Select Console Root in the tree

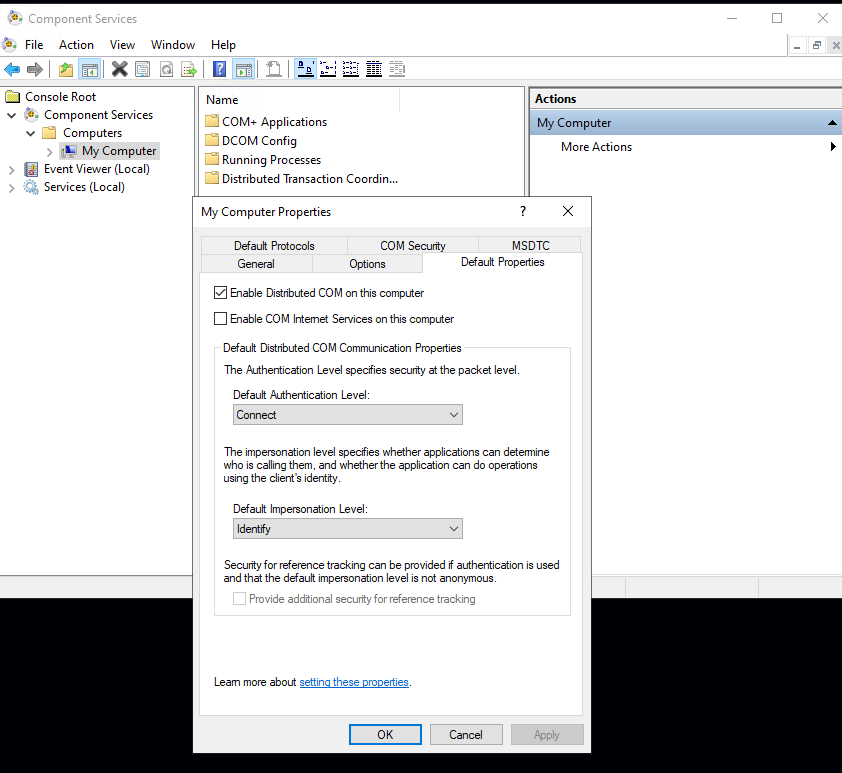(x=60, y=97)
